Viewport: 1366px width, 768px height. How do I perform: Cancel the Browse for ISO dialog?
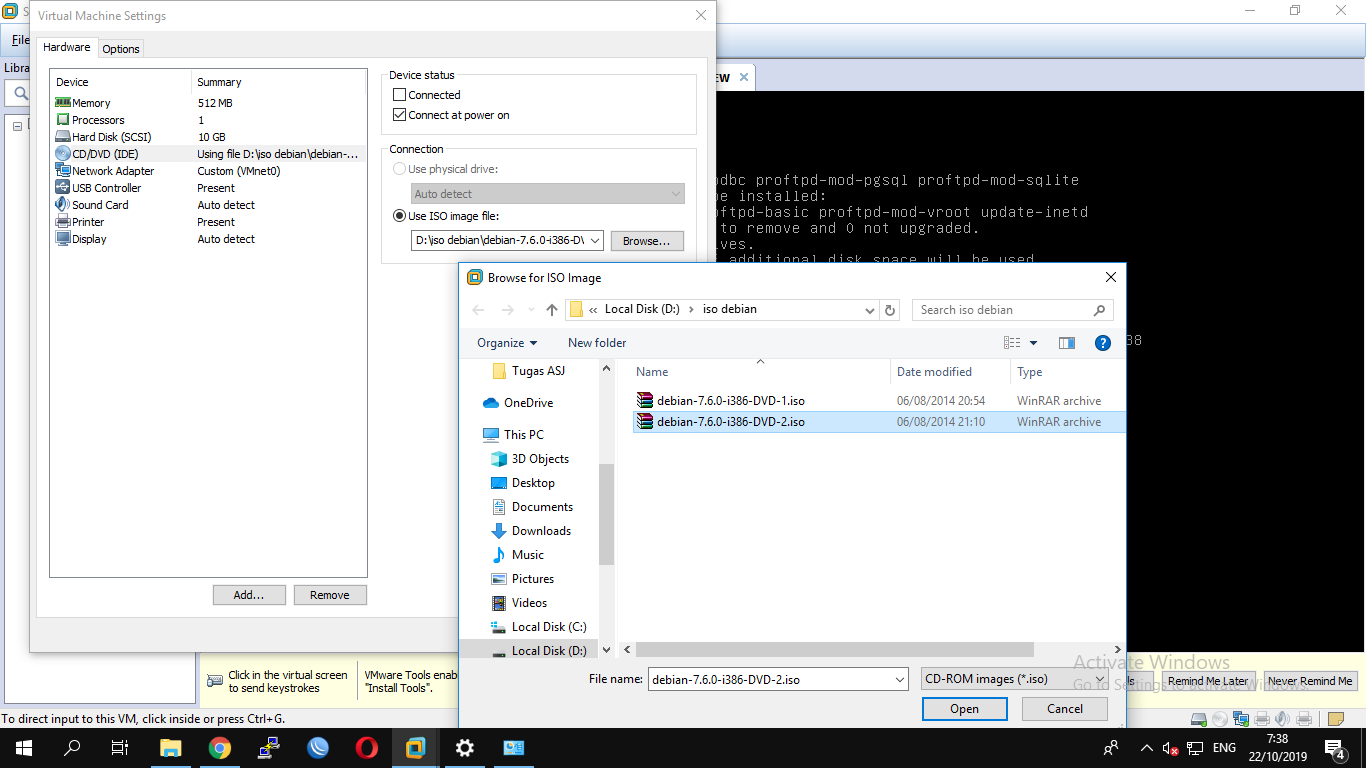[1065, 709]
